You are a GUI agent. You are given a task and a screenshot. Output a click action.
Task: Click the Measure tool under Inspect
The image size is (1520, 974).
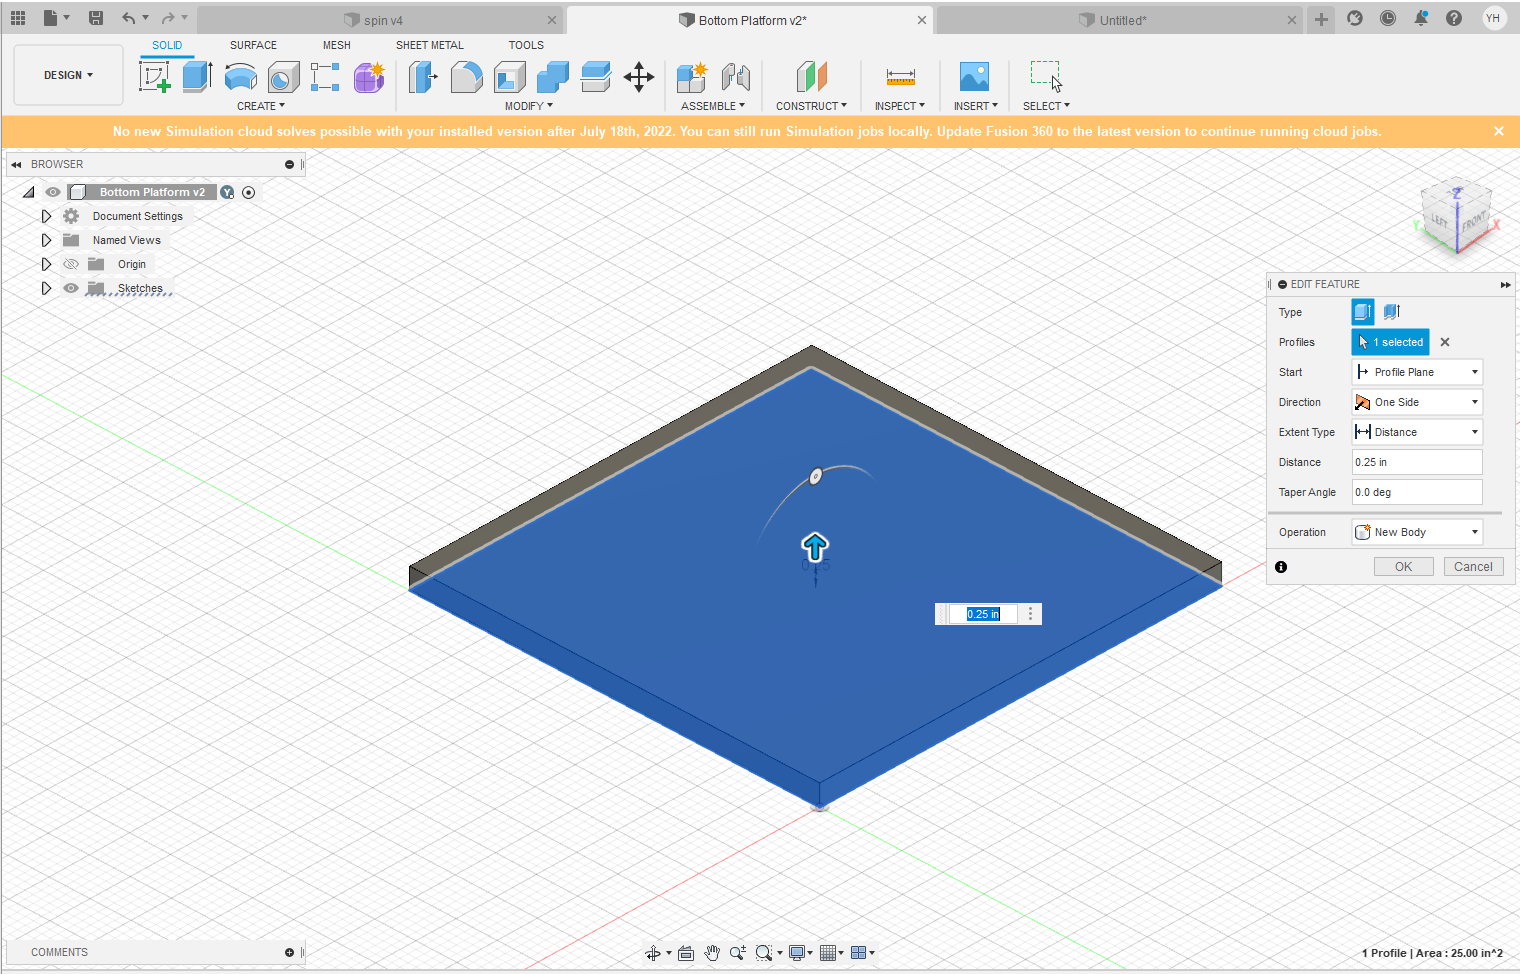click(900, 77)
